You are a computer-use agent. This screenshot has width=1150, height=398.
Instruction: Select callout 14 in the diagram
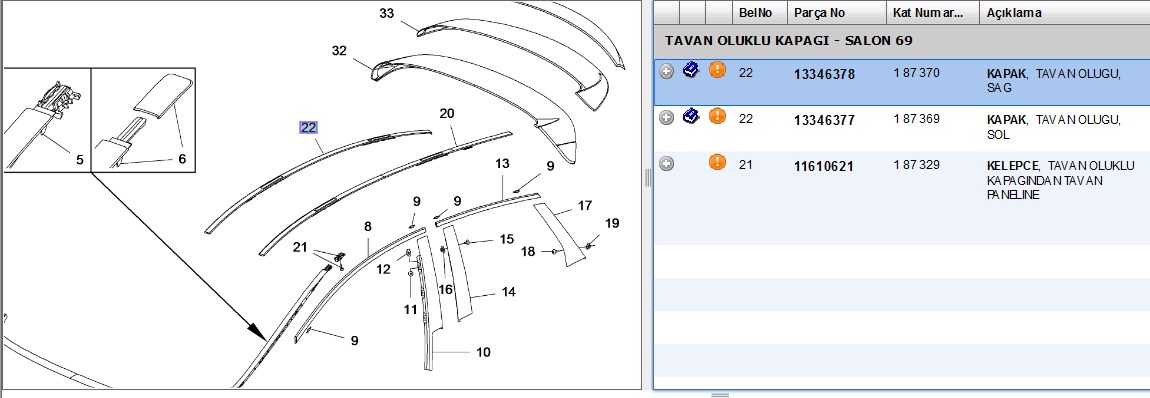coord(508,292)
